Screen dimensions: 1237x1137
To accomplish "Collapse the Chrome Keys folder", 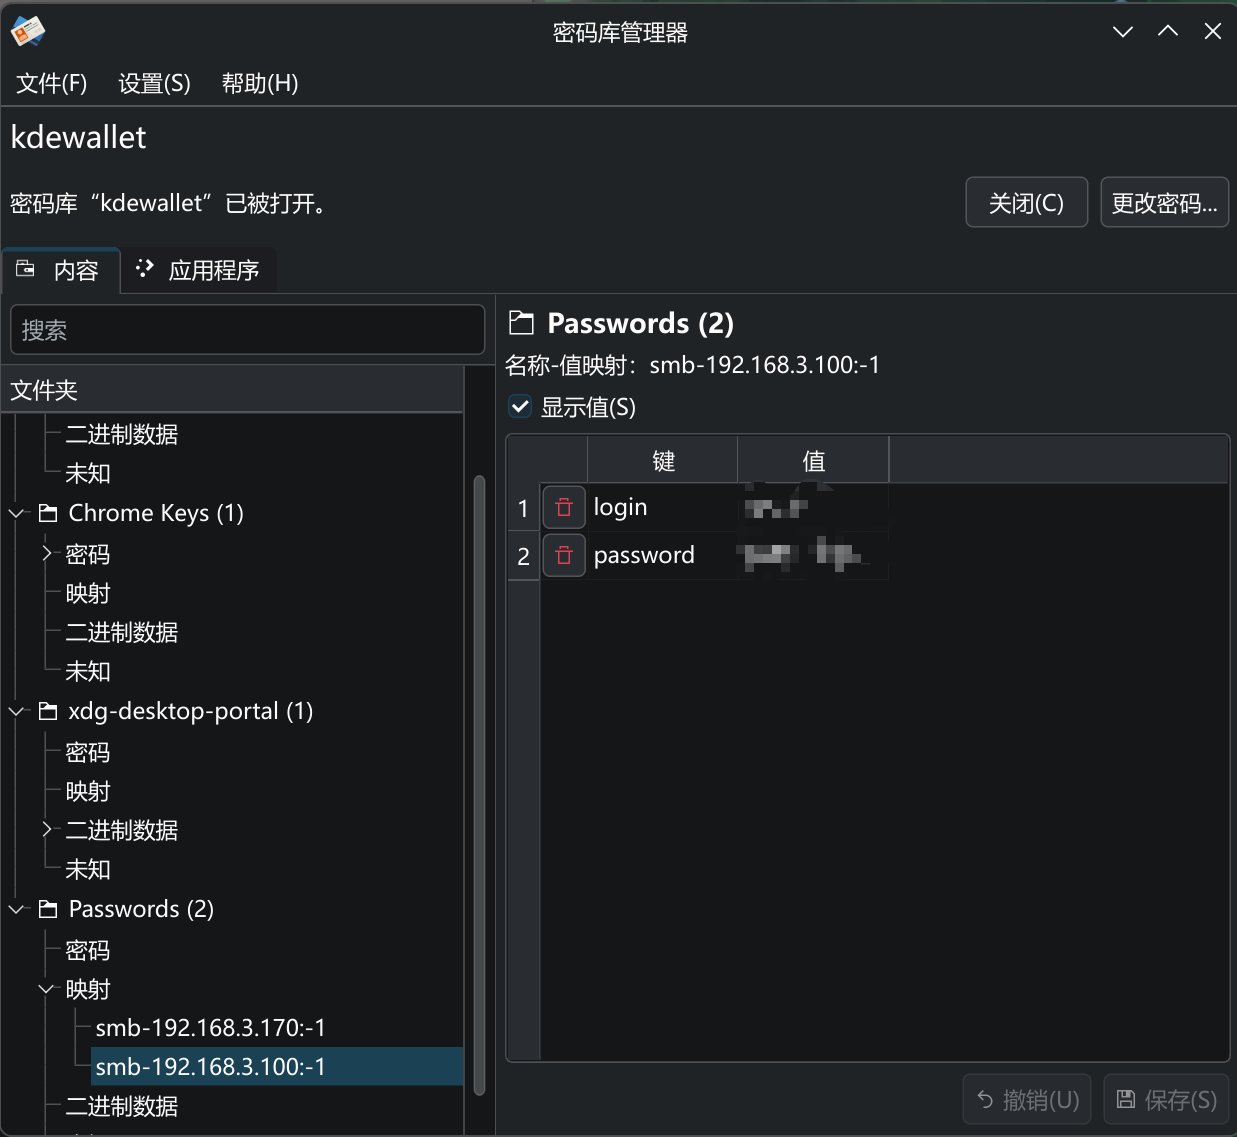I will tap(17, 513).
